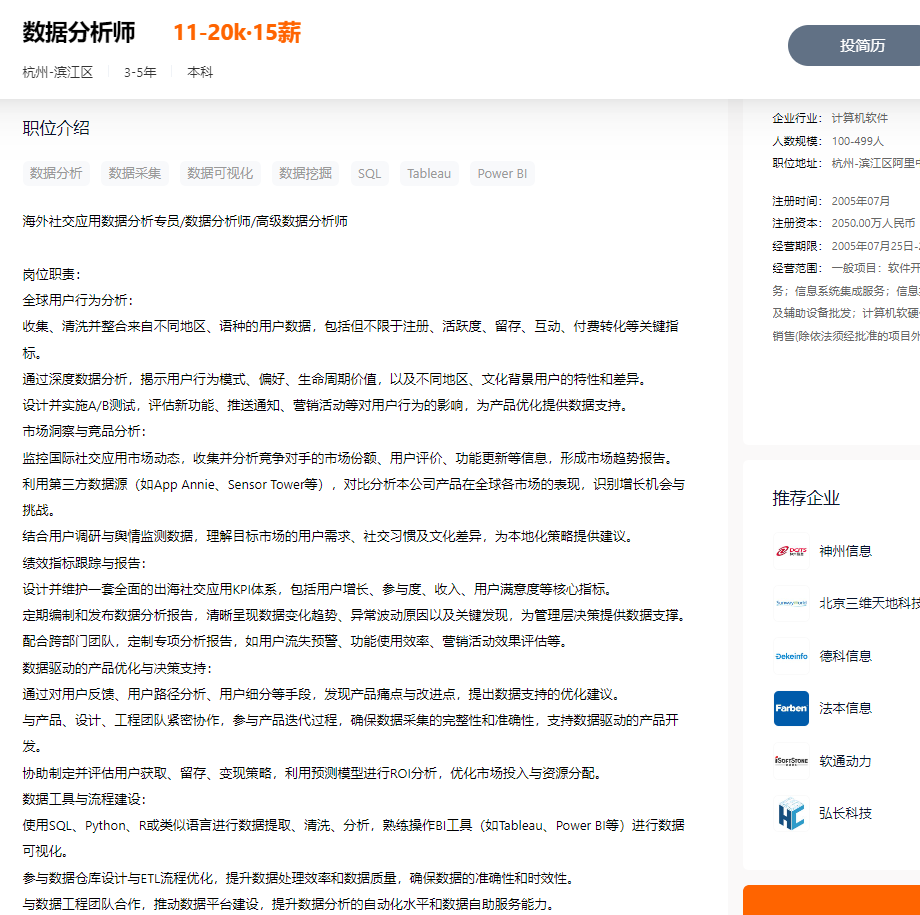Visit the 法本信息 company name link
Screen dimensions: 920x915
point(845,708)
